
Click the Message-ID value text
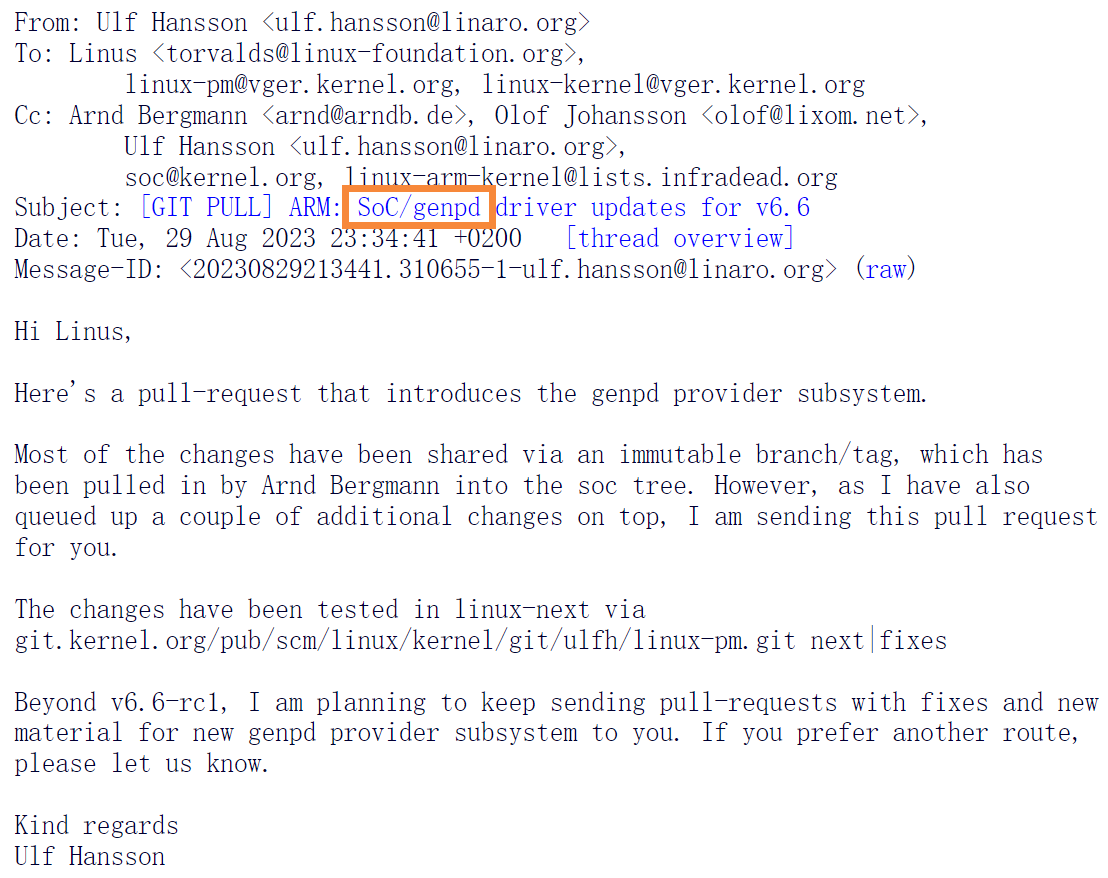tap(508, 269)
